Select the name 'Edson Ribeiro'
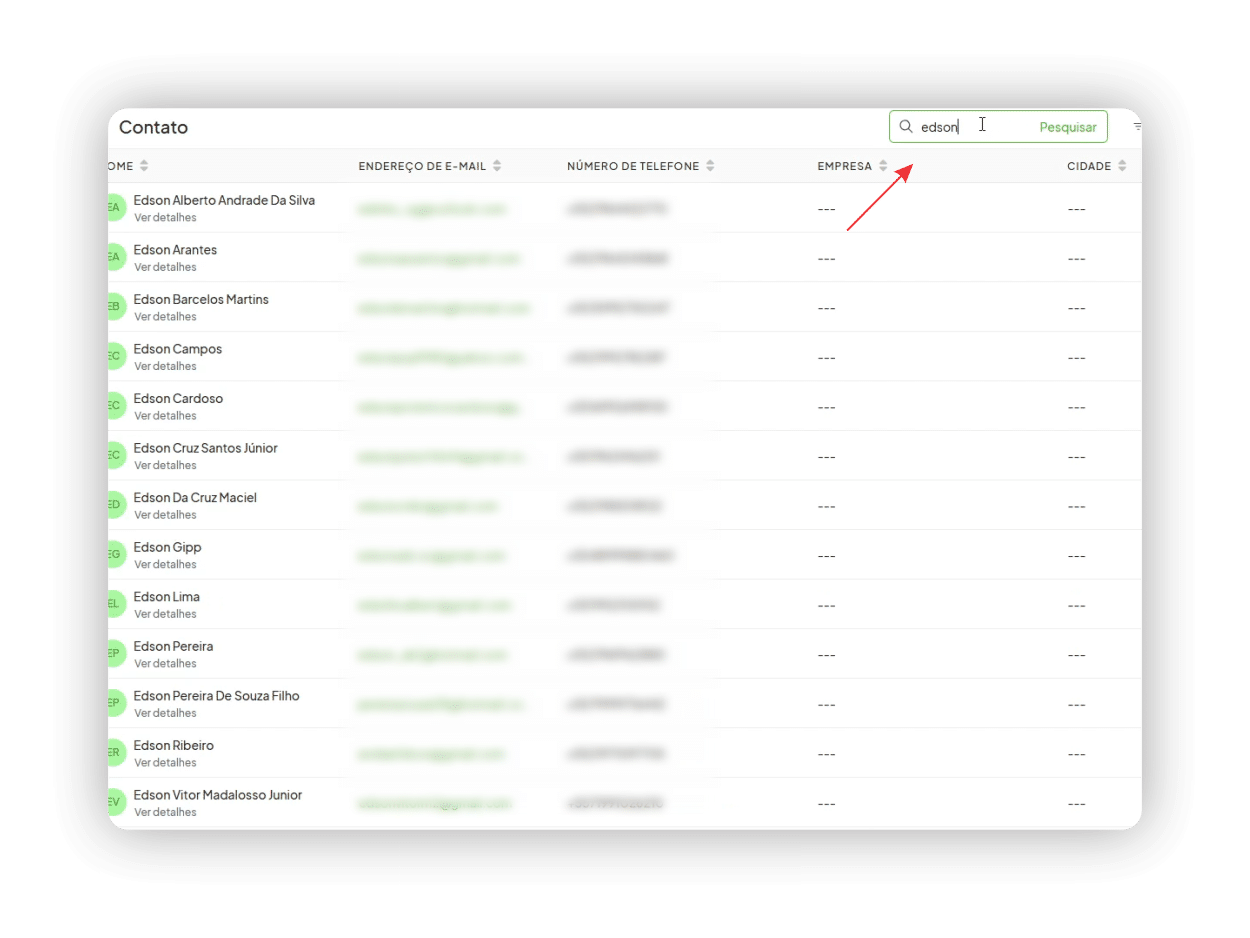The height and width of the screenshot is (938, 1250). coord(173,745)
